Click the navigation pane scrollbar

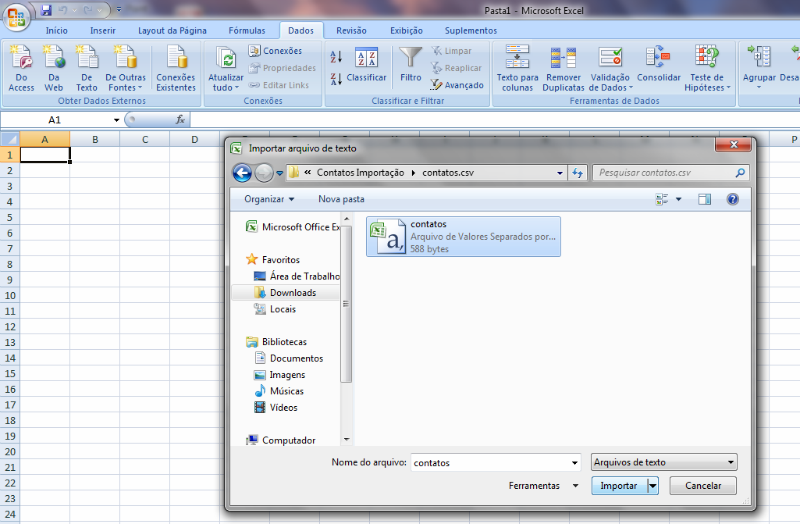[x=346, y=304]
